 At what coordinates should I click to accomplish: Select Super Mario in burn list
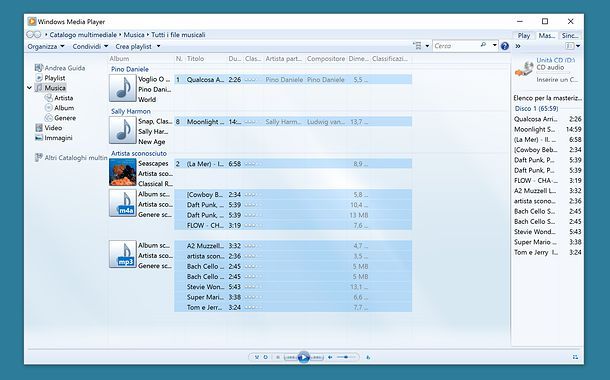pyautogui.click(x=547, y=242)
